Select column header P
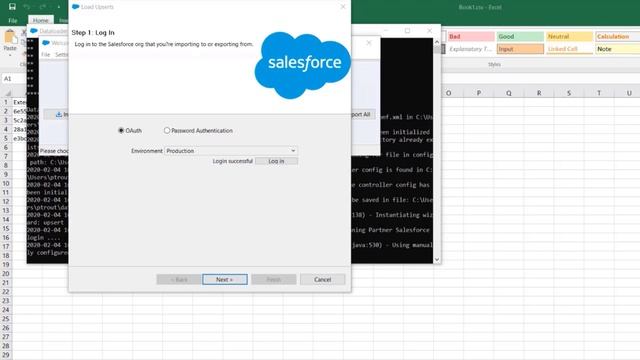 click(479, 93)
